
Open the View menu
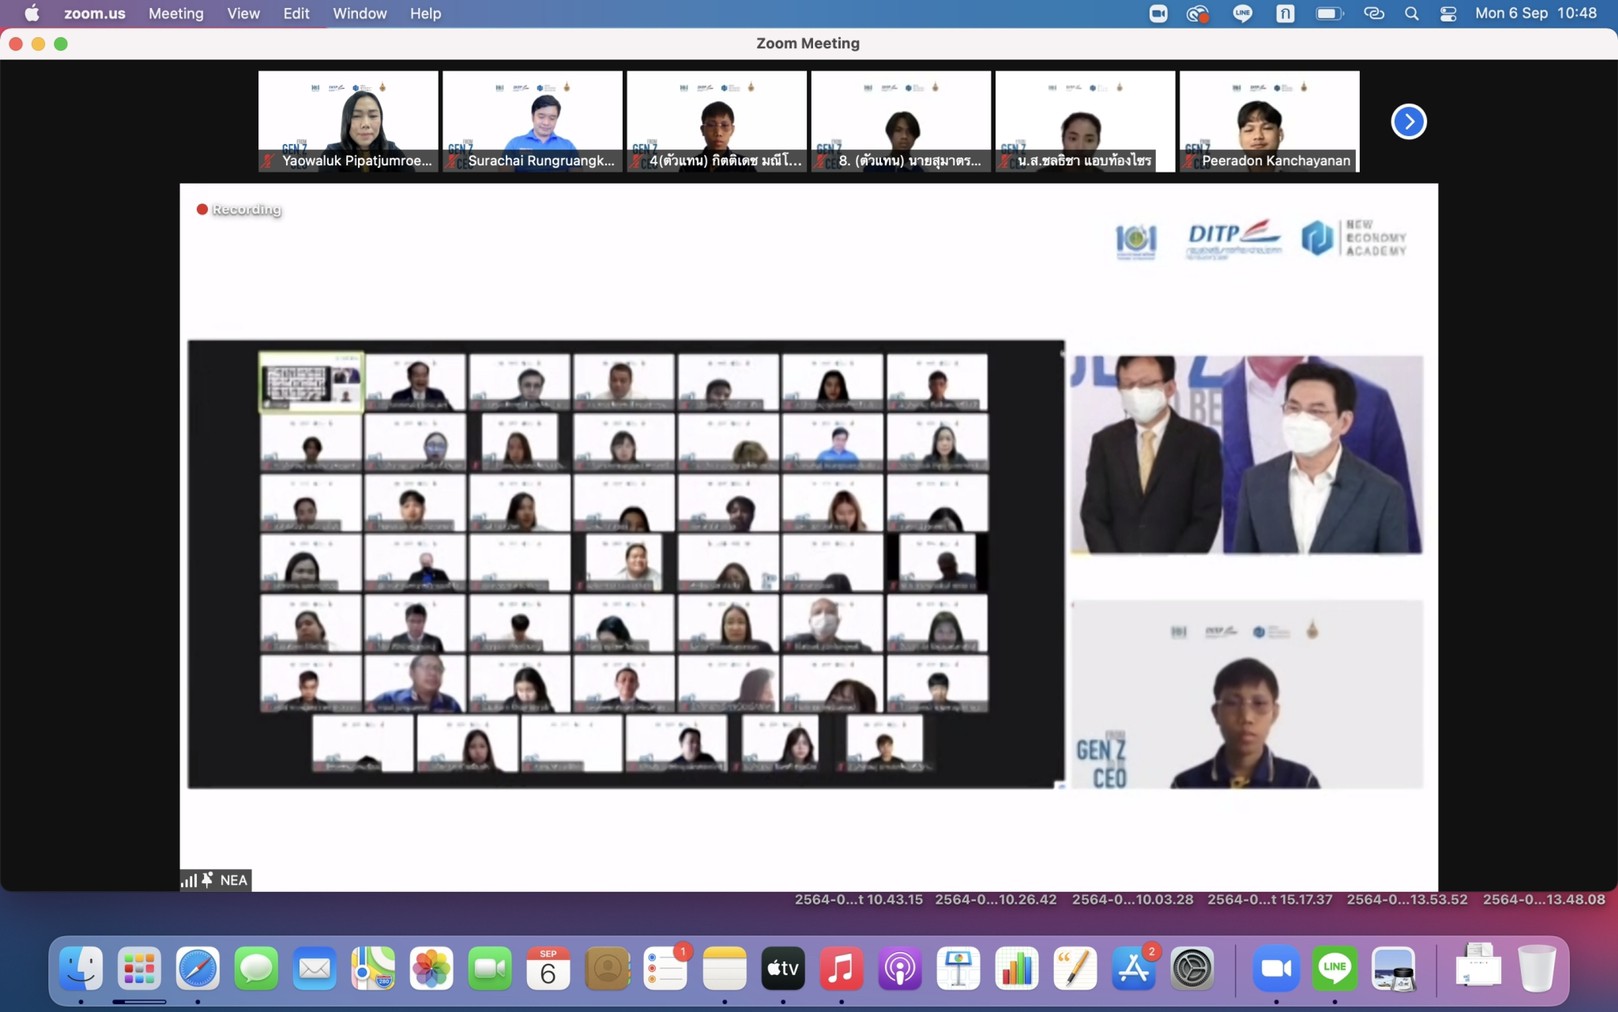[243, 13]
